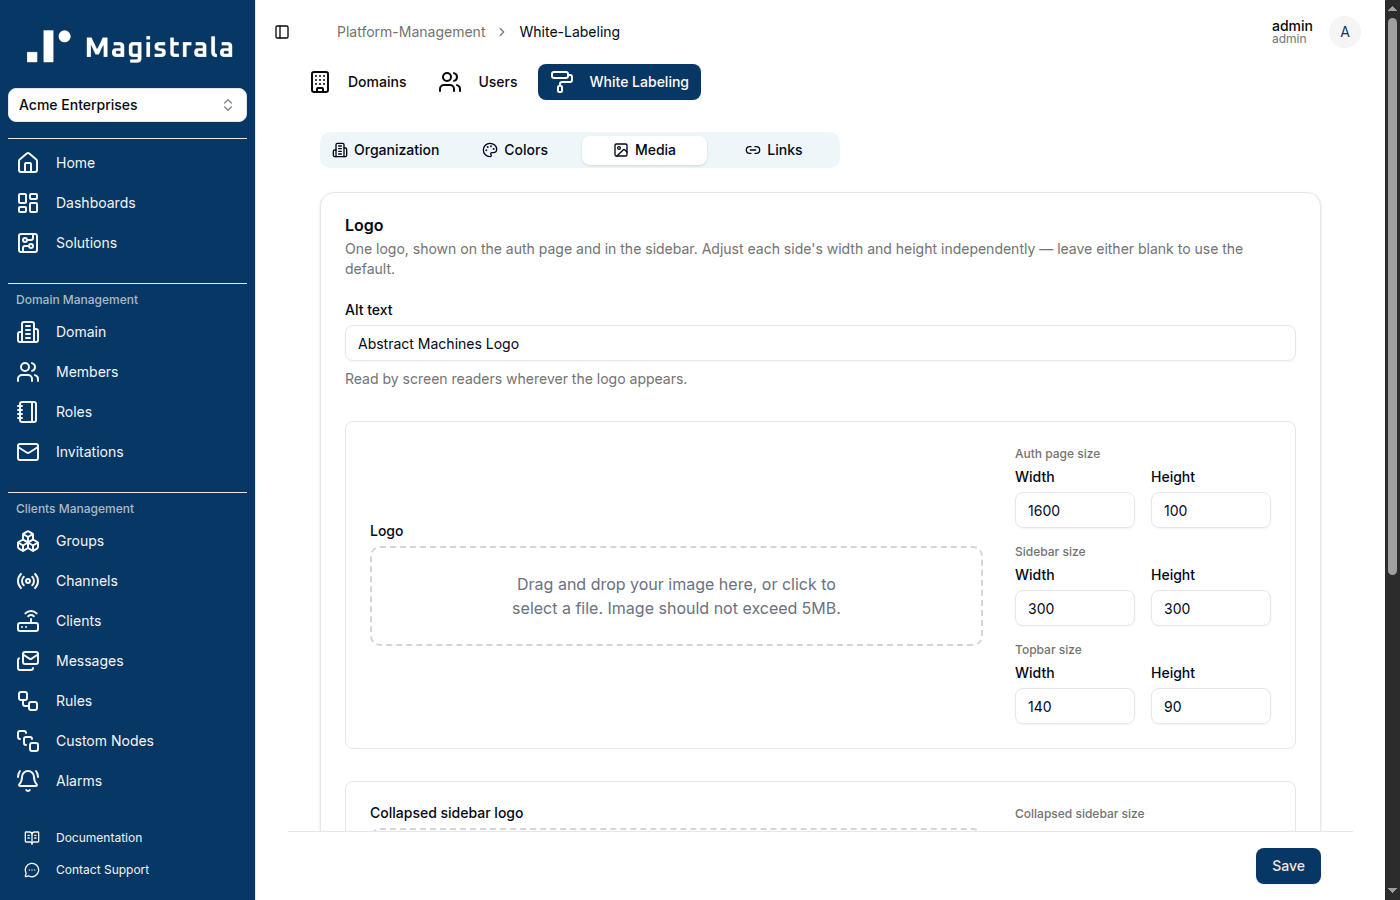
Task: Focus the Alt text input field
Action: [x=820, y=343]
